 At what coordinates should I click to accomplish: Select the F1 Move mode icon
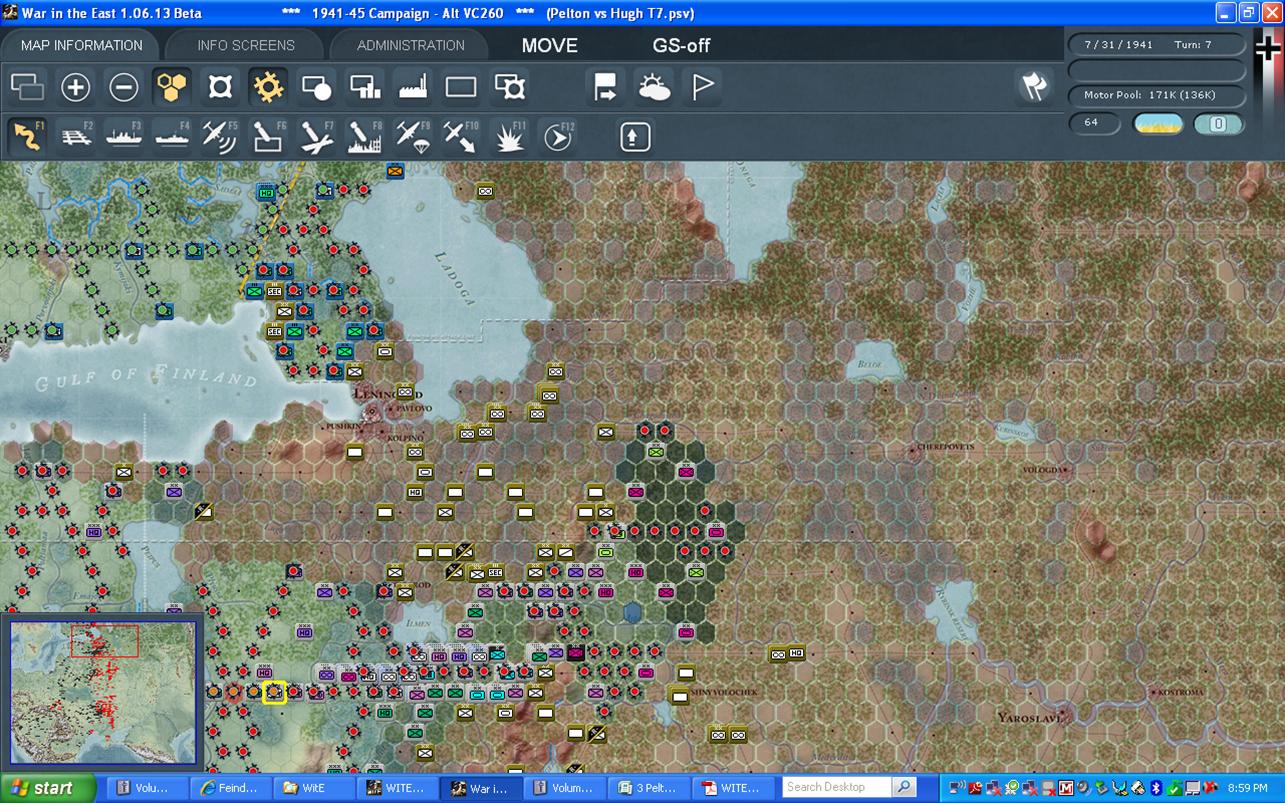[x=27, y=136]
